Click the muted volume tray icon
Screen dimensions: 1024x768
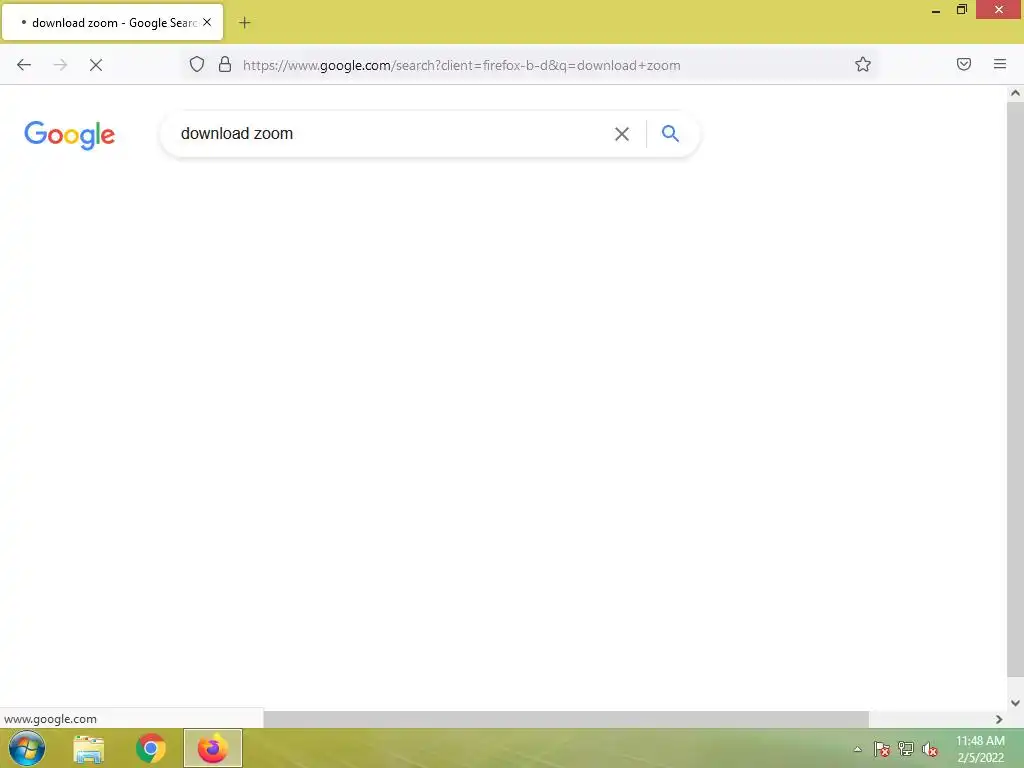(x=930, y=749)
